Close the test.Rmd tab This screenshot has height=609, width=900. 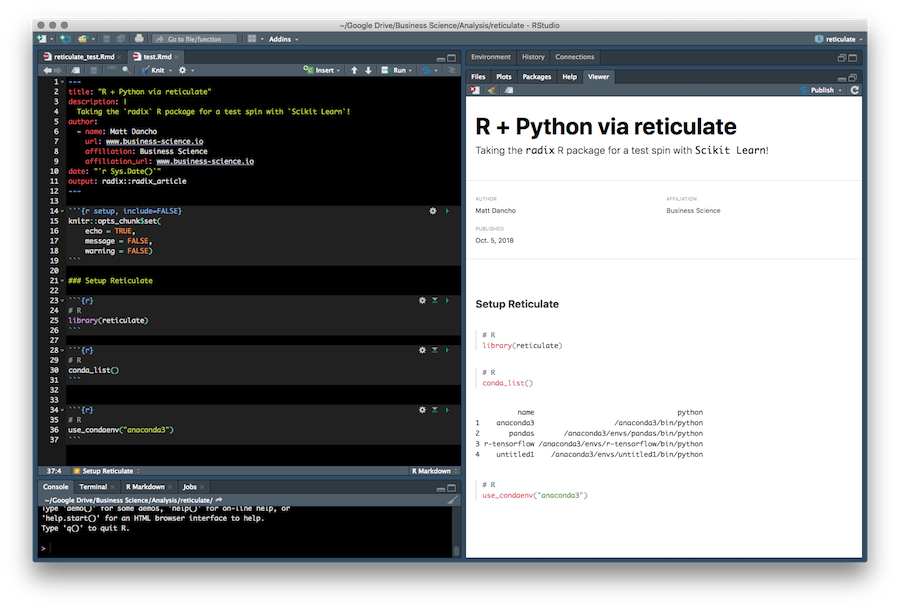pyautogui.click(x=177, y=57)
